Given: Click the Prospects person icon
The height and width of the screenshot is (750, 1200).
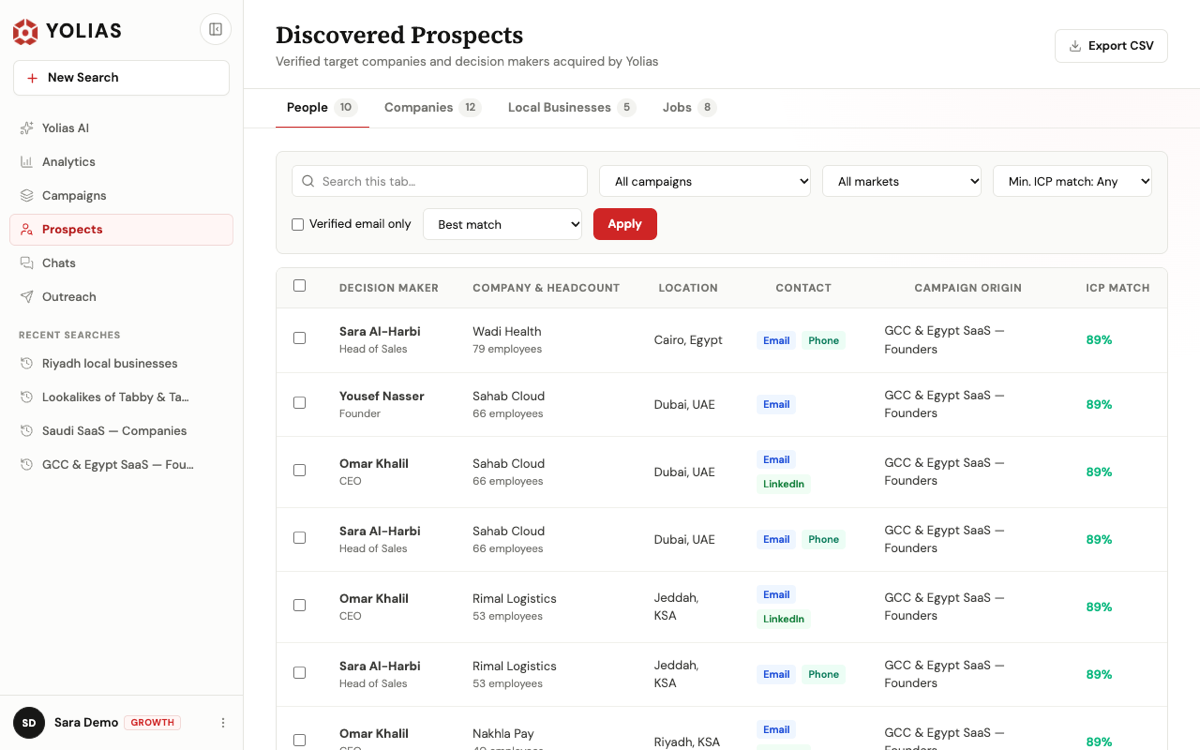Looking at the screenshot, I should (x=27, y=230).
